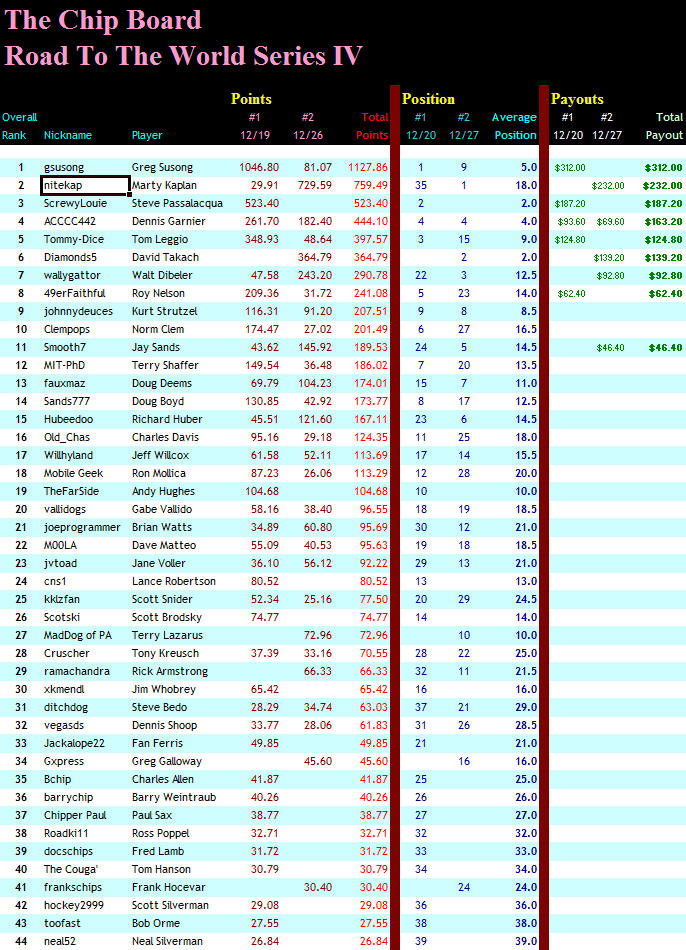Select nickname Hubeedoo
Viewport: 686px width, 950px height.
(x=68, y=419)
